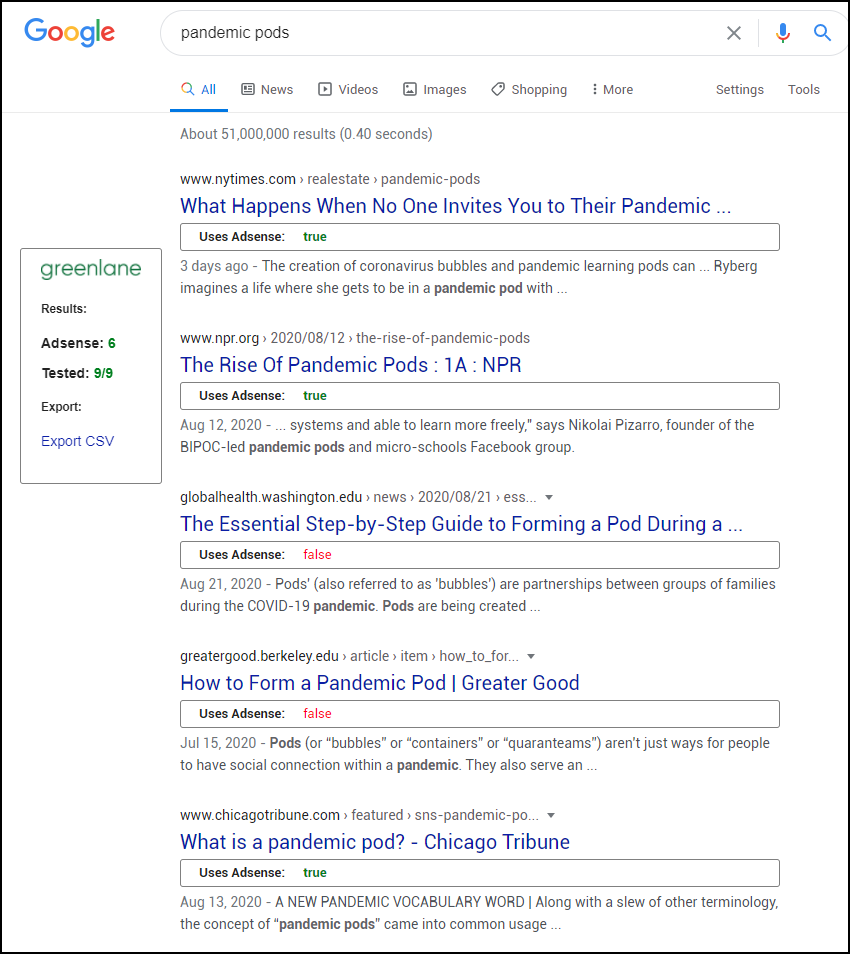The image size is (850, 954).
Task: Click the Export: label in greenlane panel
Action: coord(61,406)
